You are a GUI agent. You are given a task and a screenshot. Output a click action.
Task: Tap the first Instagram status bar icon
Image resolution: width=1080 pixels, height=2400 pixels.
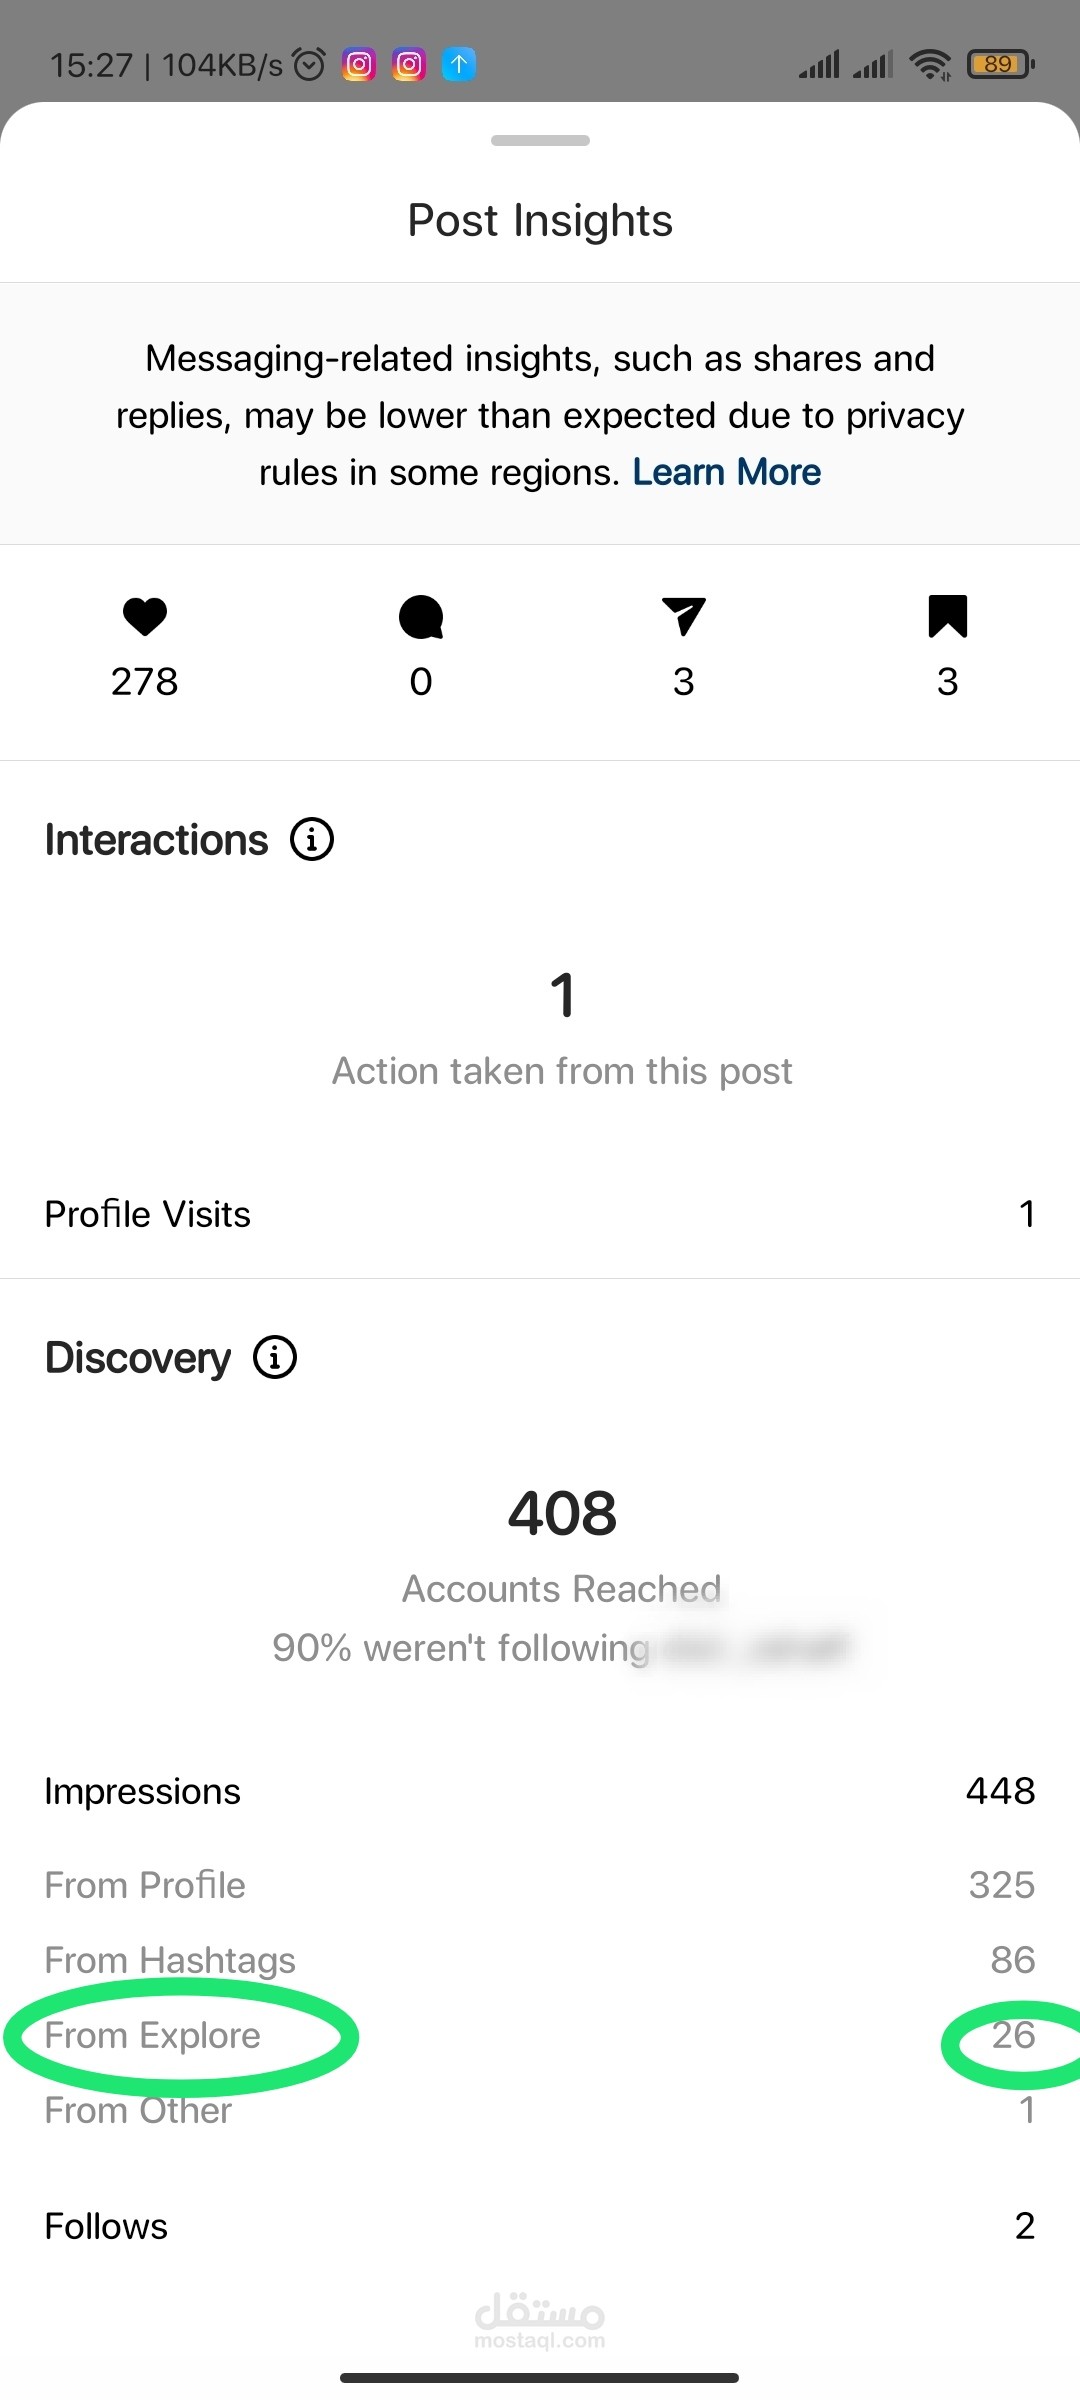coord(359,65)
